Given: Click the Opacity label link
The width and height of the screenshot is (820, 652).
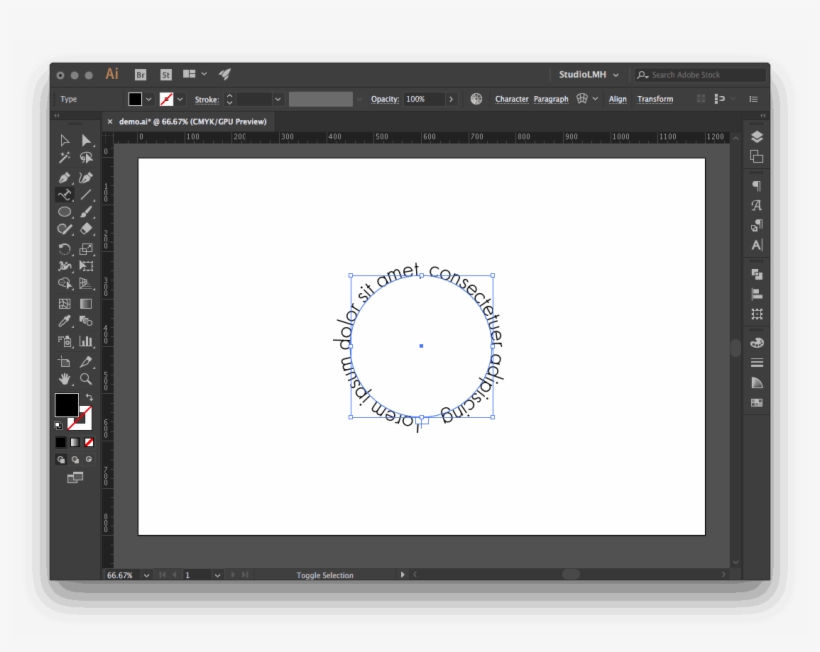Looking at the screenshot, I should point(385,99).
